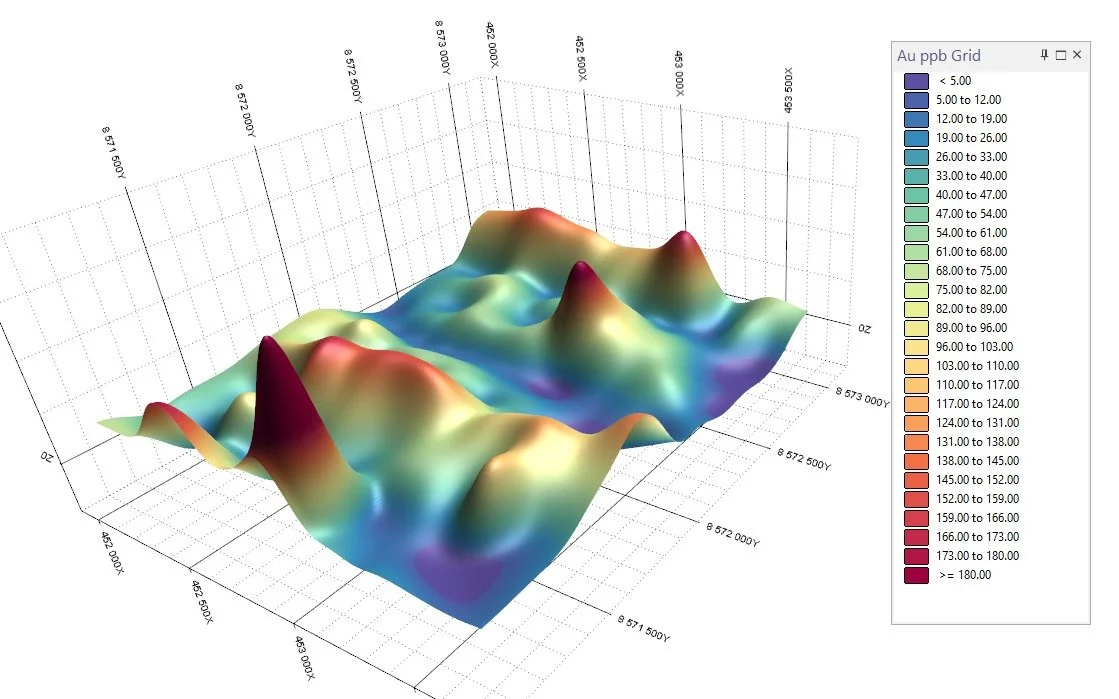This screenshot has width=1119, height=699.
Task: Select the 19.00 to 26.00 color swatch
Action: pos(916,138)
